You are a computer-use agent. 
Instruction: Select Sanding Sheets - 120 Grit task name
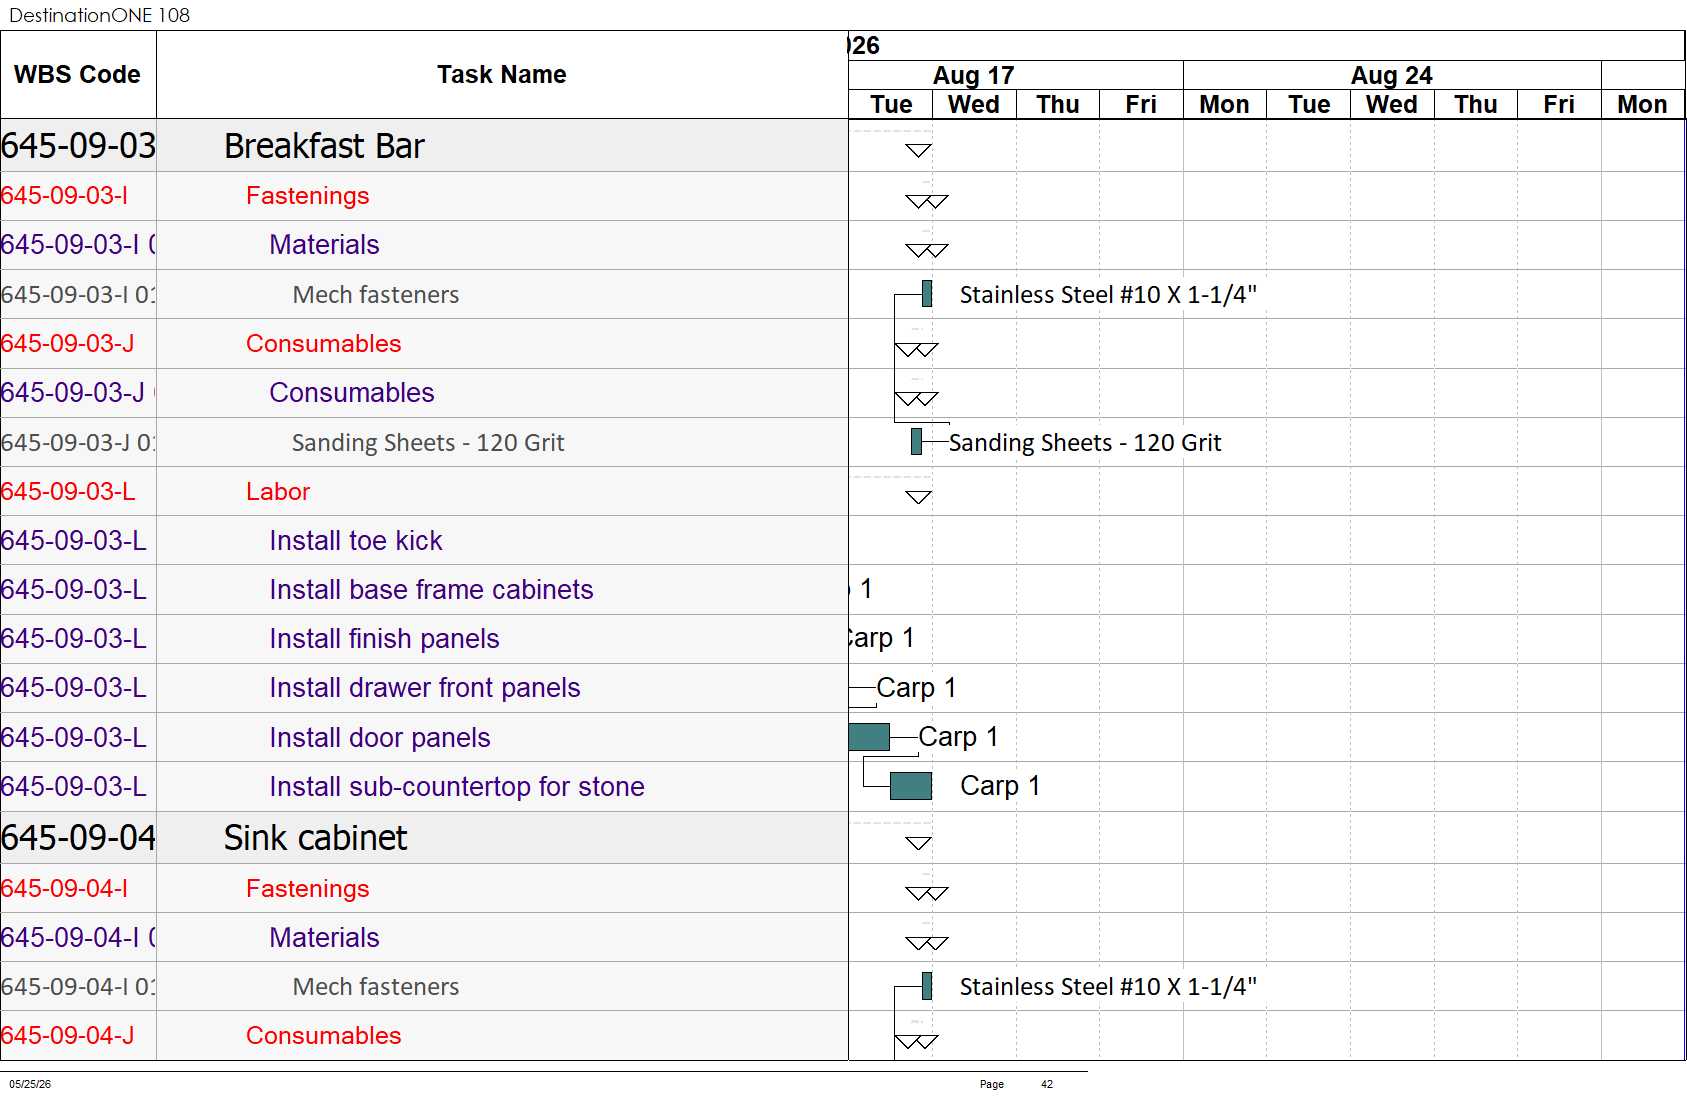tap(428, 443)
